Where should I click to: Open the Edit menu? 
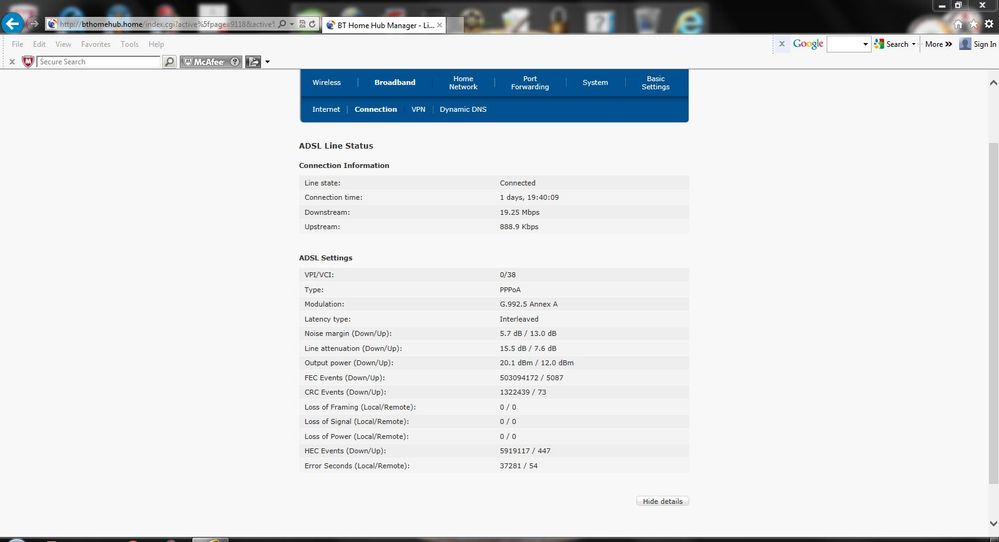tap(39, 44)
